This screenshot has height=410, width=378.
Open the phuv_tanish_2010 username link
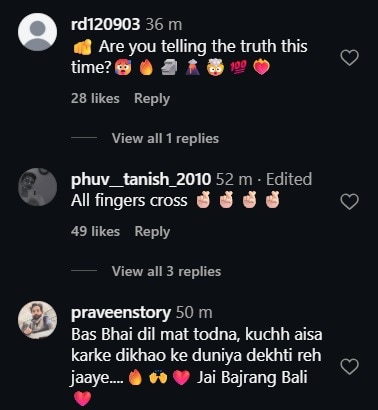(x=141, y=179)
